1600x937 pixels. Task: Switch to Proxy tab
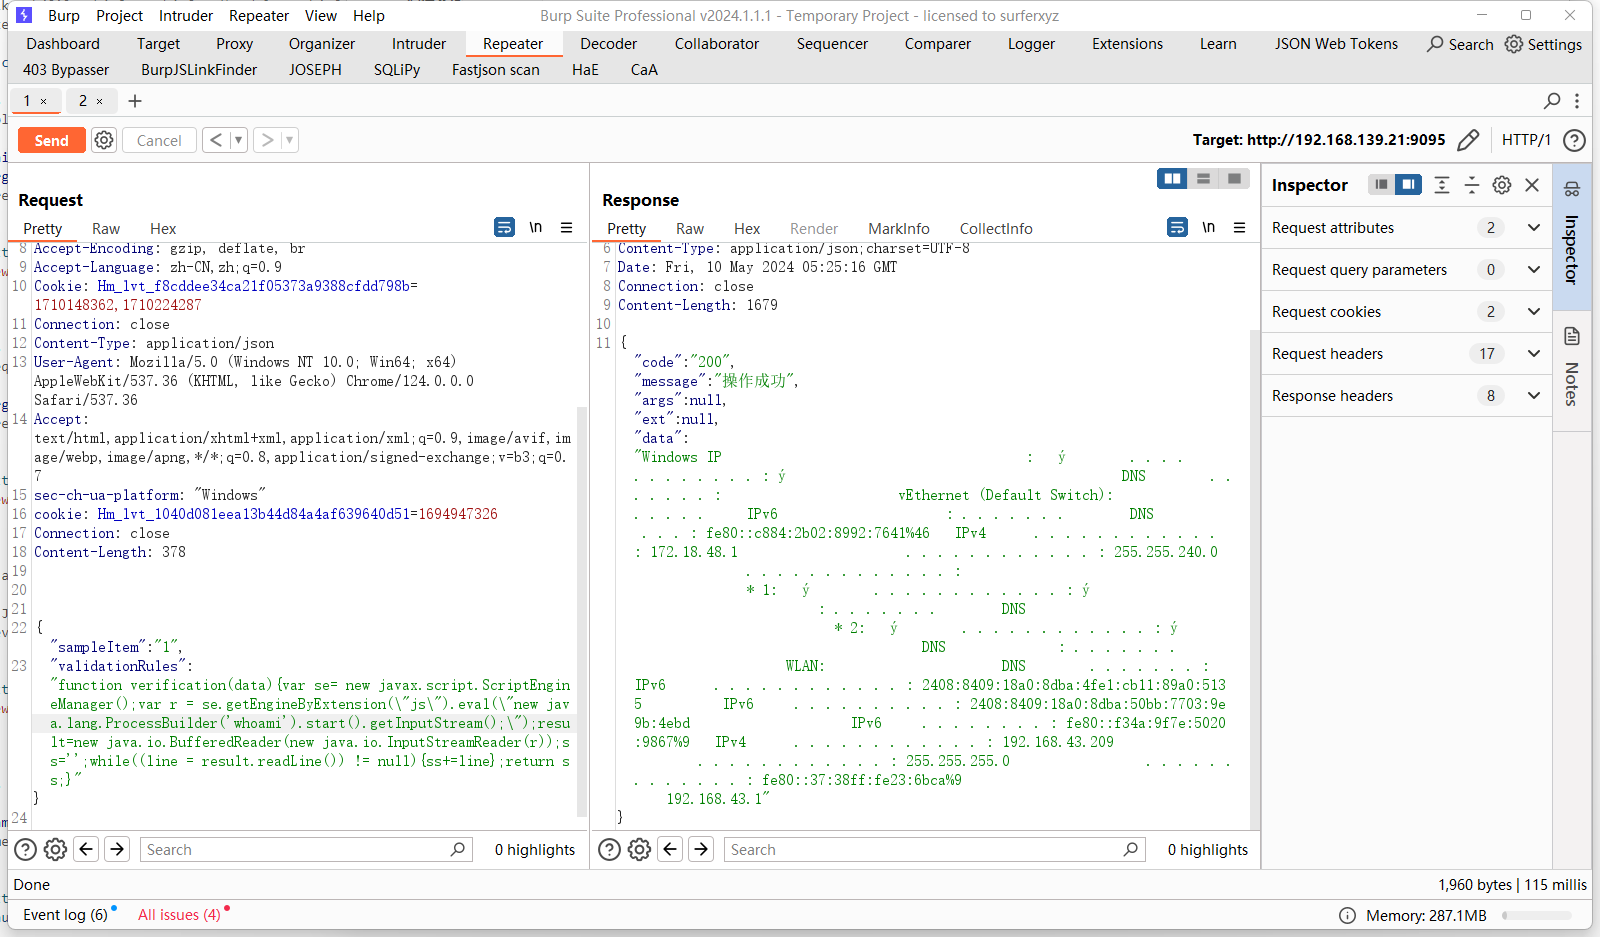[234, 44]
